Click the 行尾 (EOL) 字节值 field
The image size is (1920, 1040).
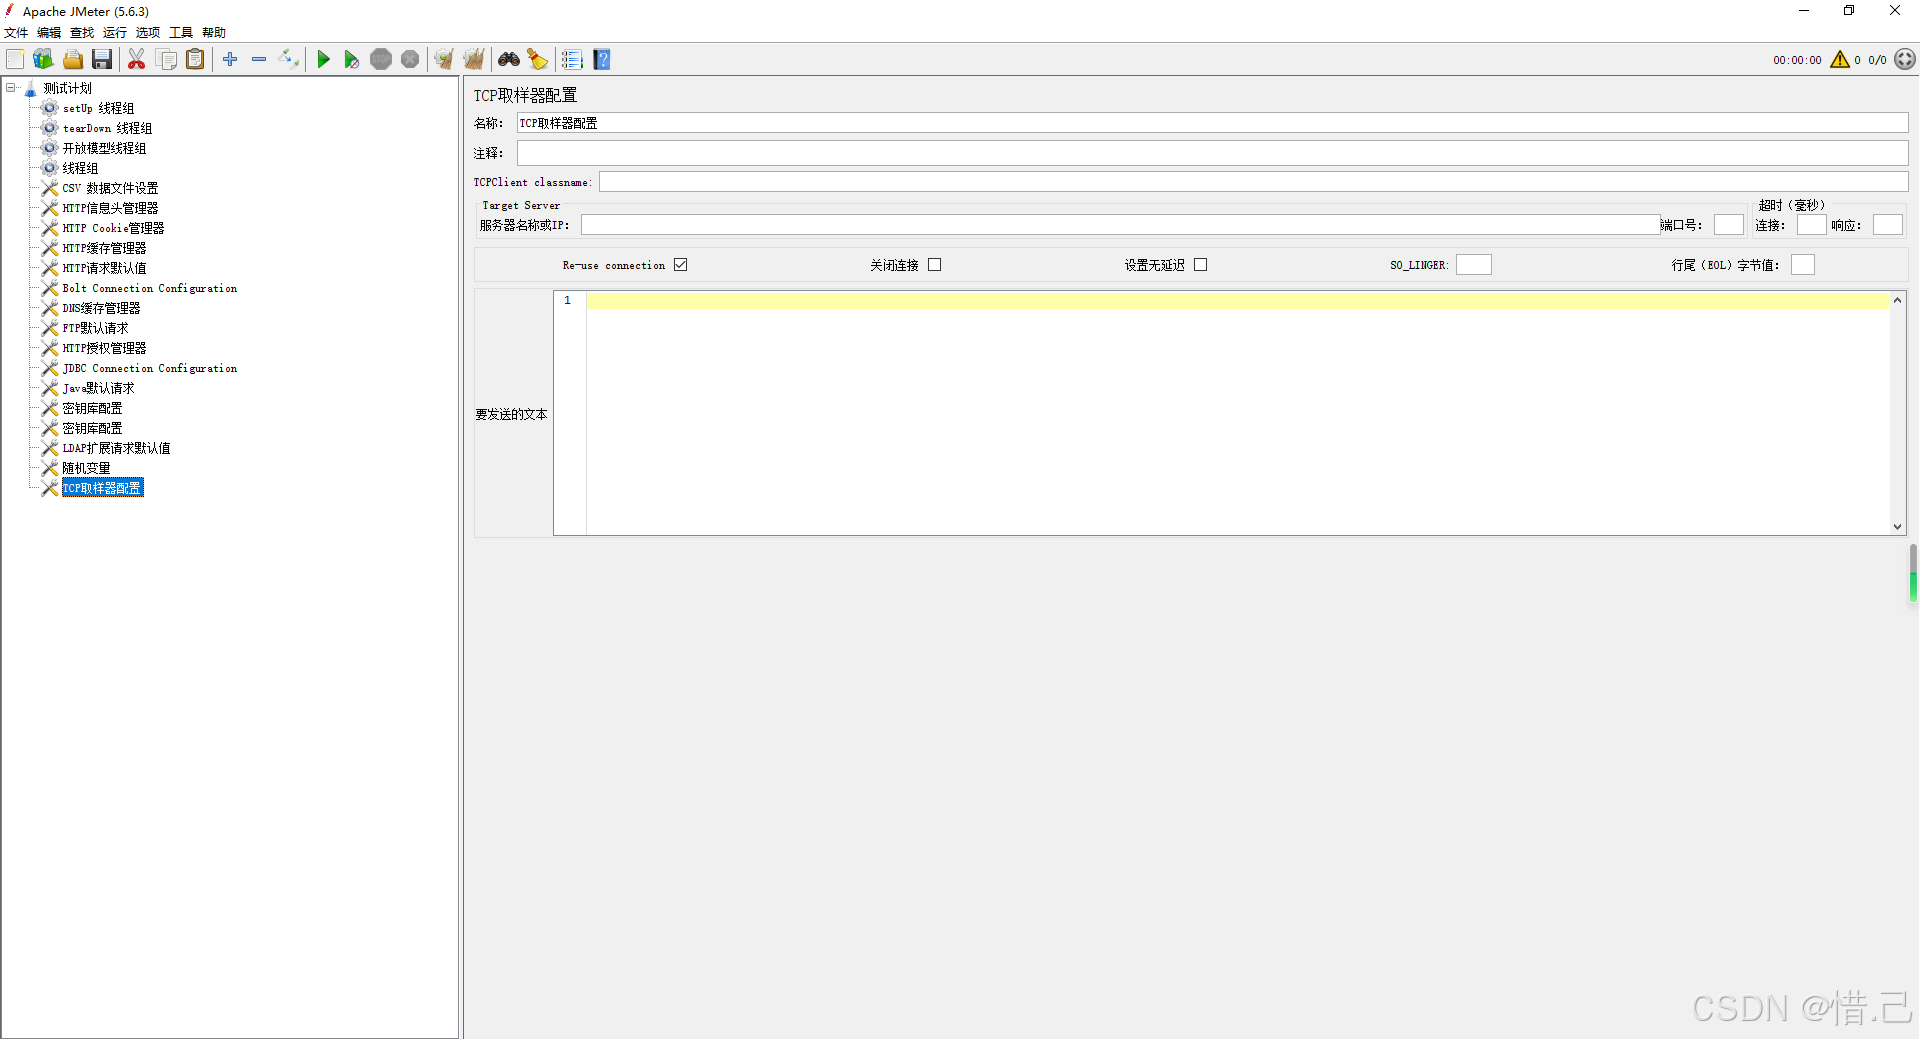(x=1802, y=265)
